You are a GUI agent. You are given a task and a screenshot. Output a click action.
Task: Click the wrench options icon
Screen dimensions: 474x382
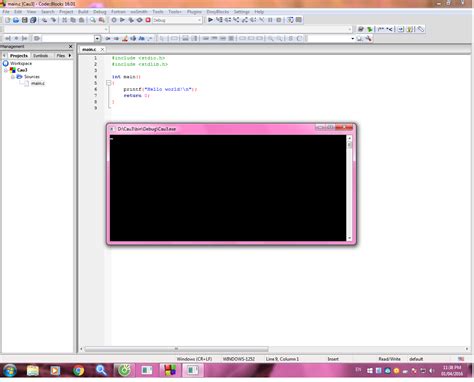tap(368, 39)
